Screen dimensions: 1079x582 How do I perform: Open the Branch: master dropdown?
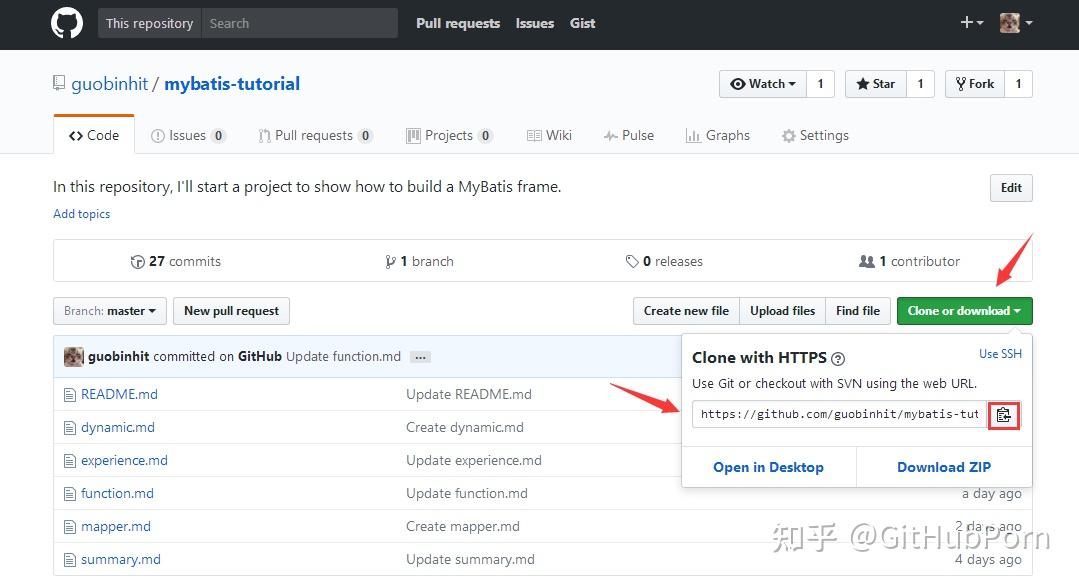point(109,311)
